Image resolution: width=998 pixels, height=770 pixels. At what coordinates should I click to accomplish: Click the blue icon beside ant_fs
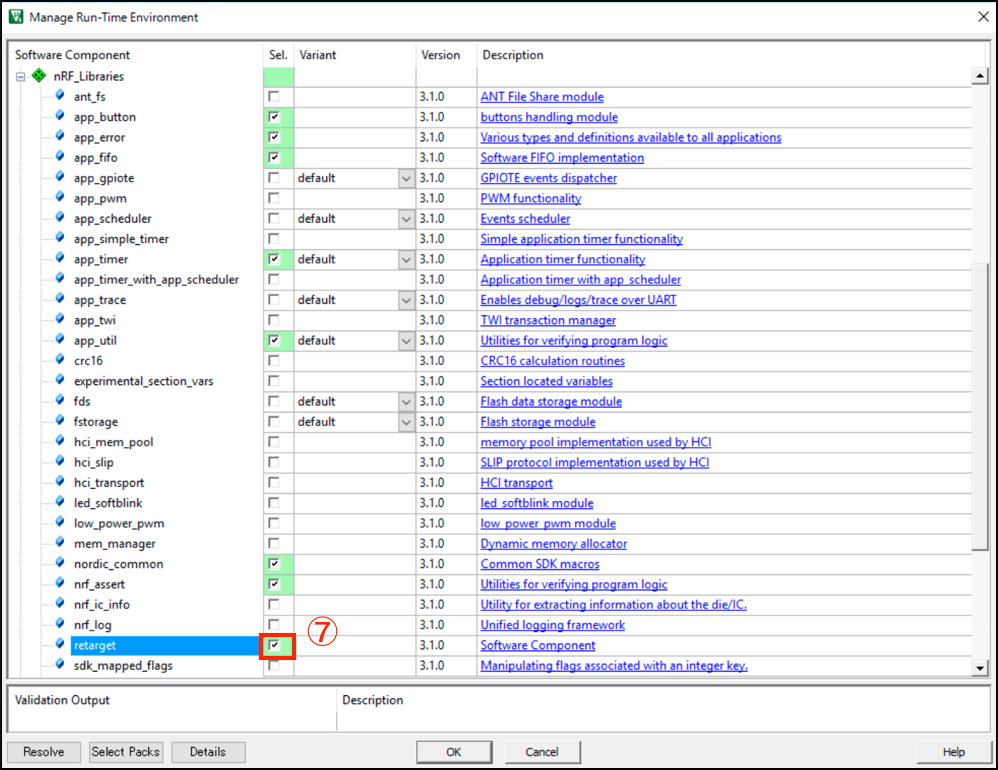point(59,96)
